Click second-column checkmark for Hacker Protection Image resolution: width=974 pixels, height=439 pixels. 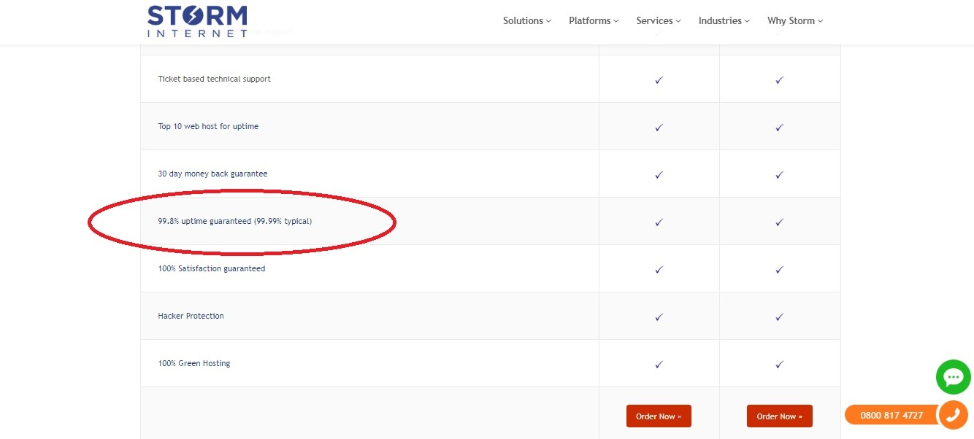coord(779,317)
